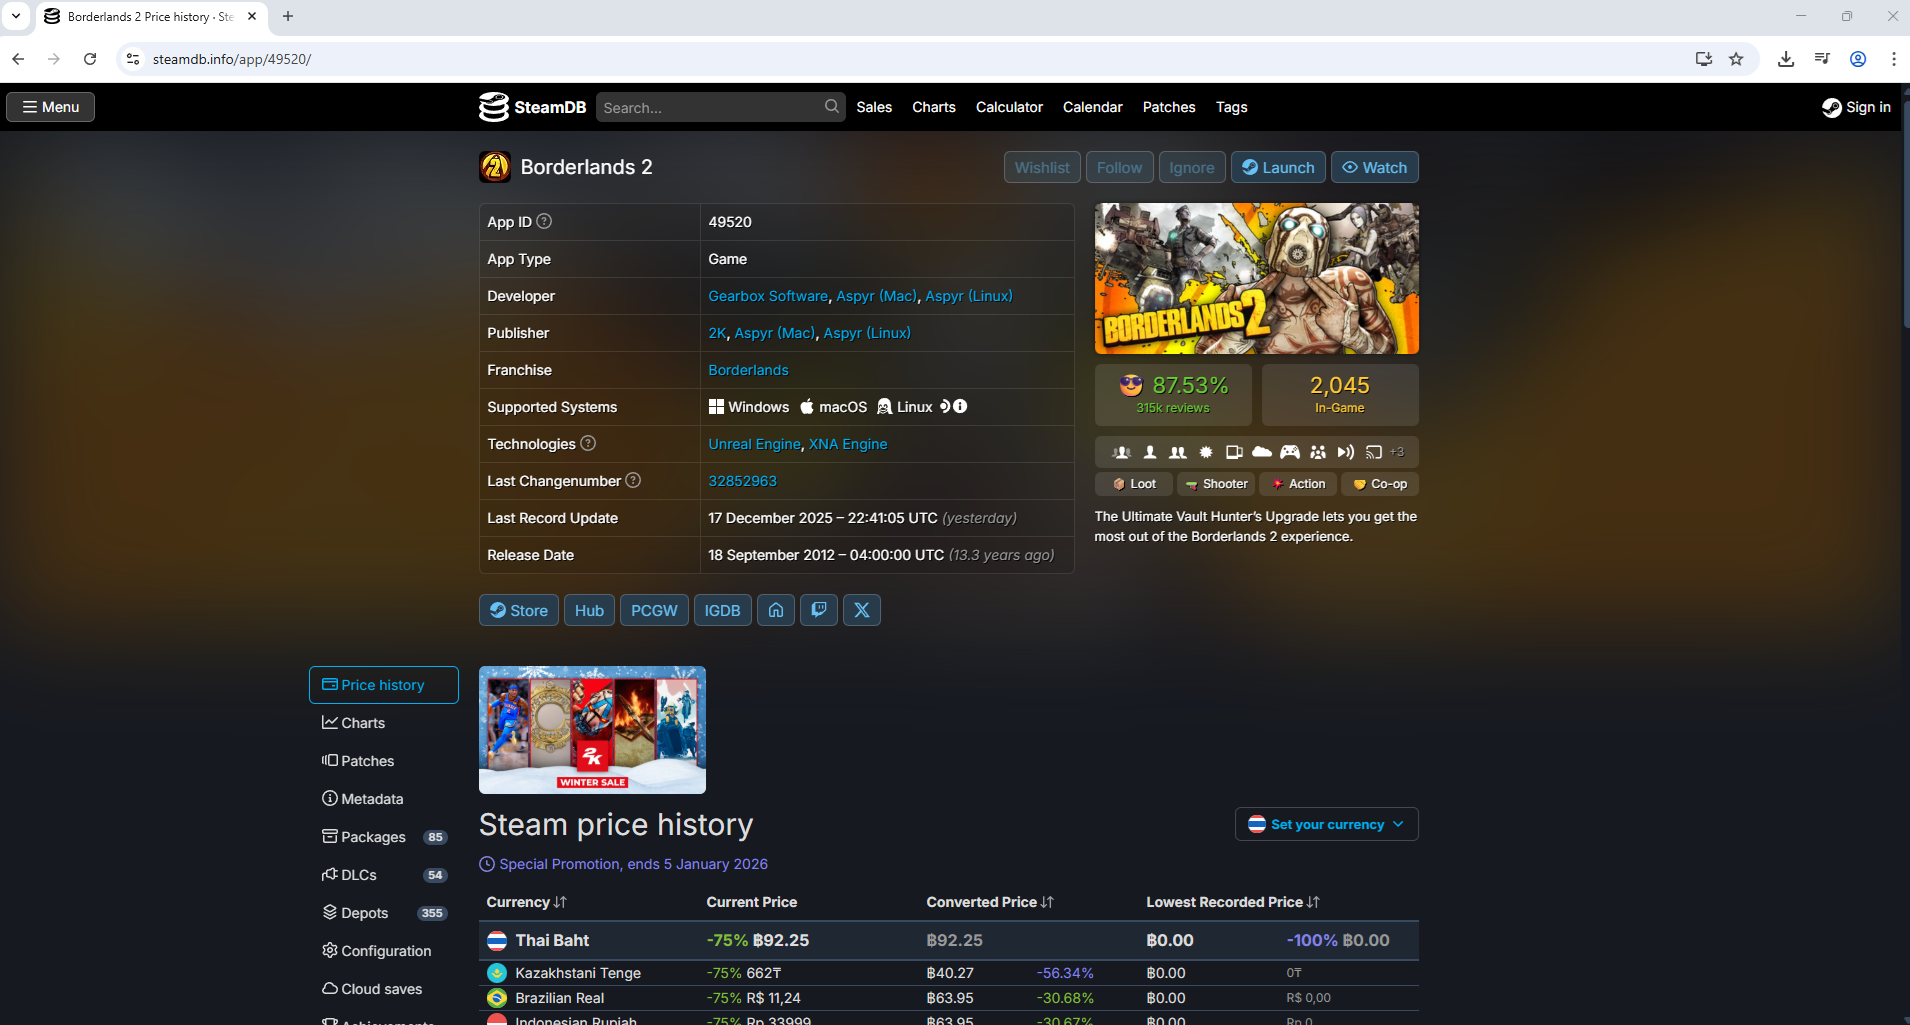Select the Price history sidebar tab
Viewport: 1910px width, 1025px height.
[384, 685]
